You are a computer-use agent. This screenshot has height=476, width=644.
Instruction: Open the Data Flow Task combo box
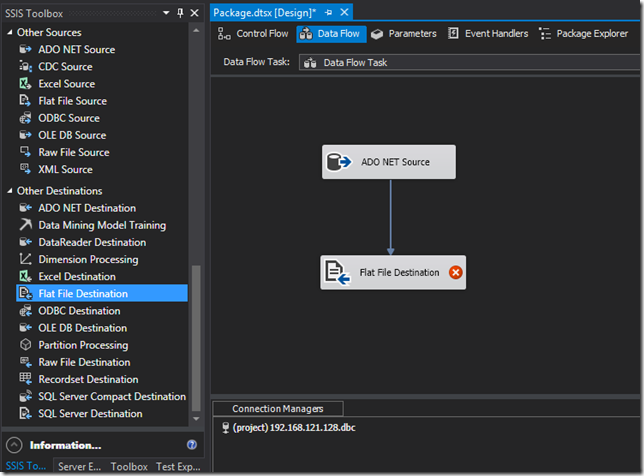[x=469, y=62]
